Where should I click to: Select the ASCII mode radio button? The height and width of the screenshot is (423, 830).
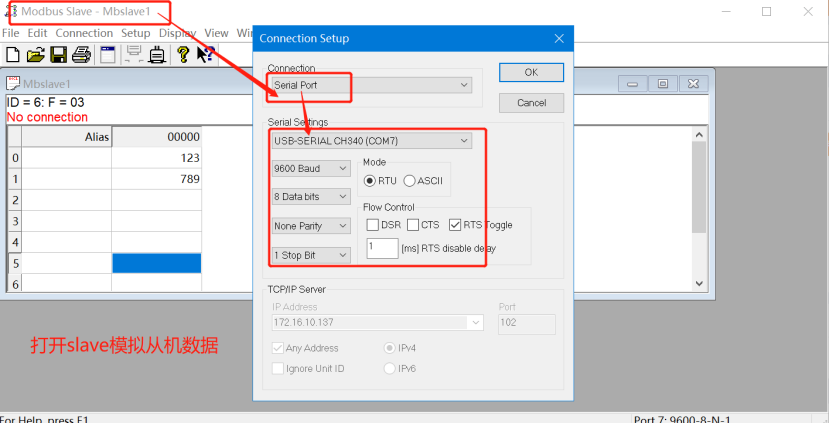click(410, 181)
